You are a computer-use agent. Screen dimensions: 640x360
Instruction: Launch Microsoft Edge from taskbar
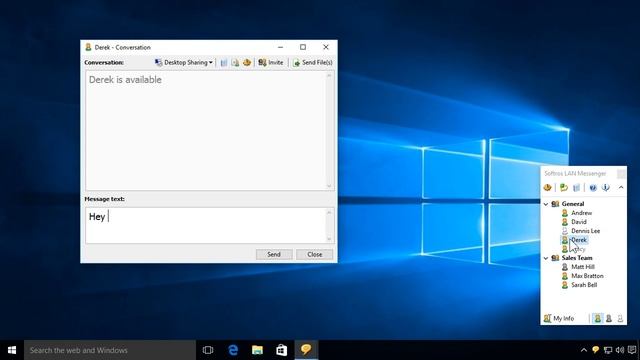click(x=233, y=350)
